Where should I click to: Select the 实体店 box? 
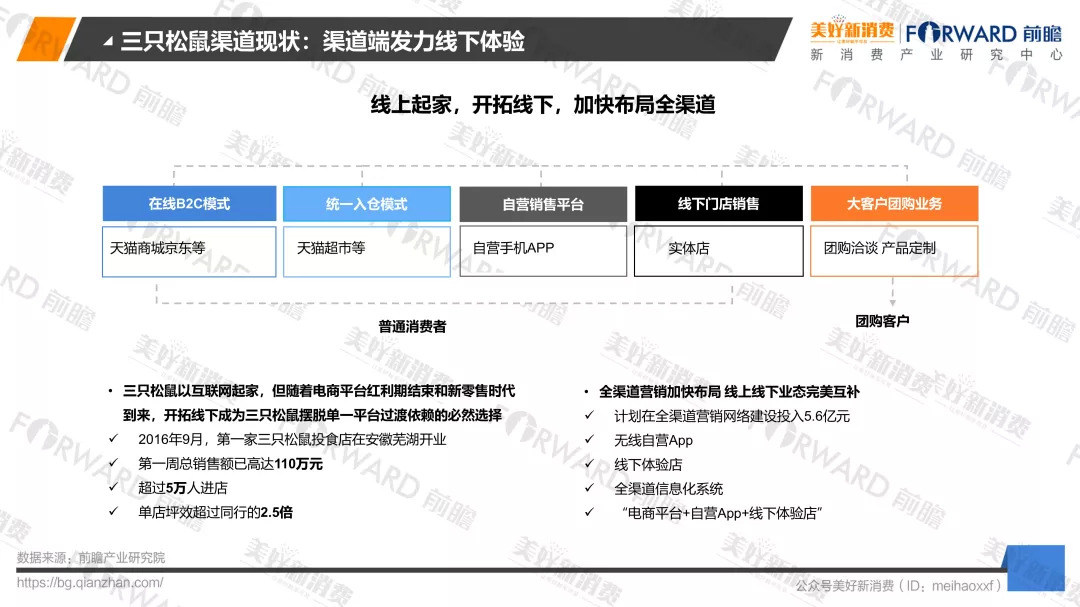pyautogui.click(x=718, y=251)
